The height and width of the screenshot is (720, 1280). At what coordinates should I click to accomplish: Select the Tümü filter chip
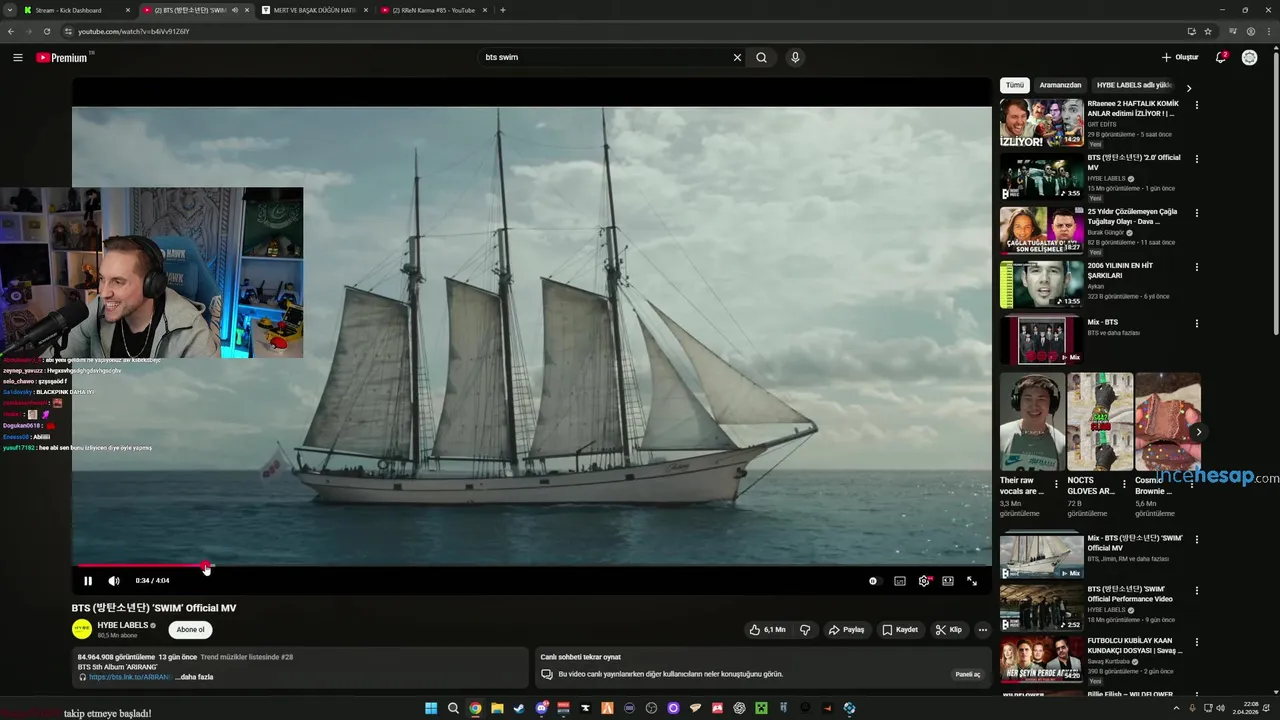click(1015, 86)
